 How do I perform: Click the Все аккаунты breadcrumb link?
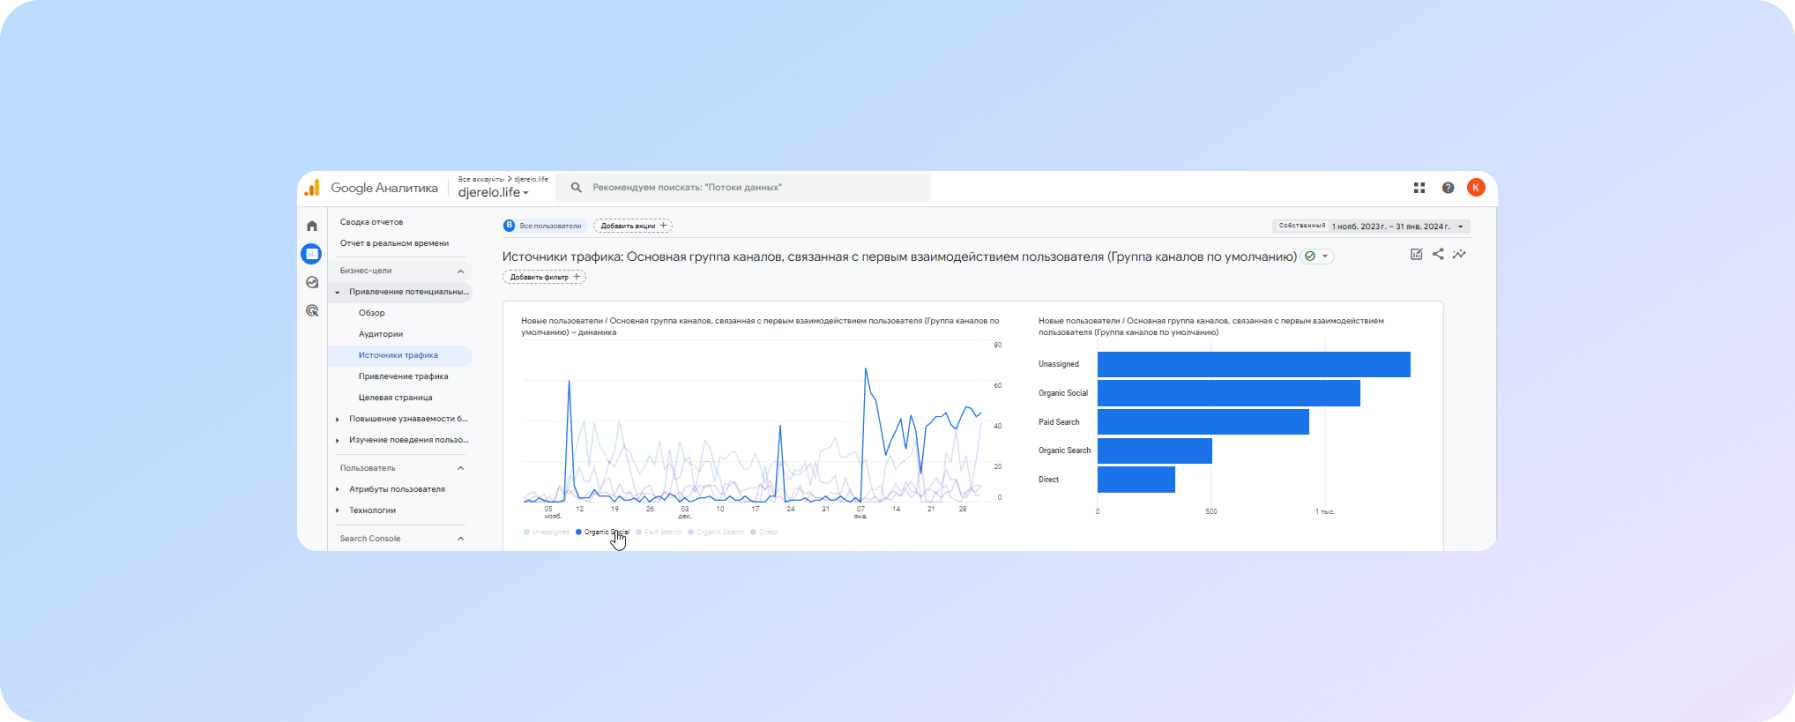tap(481, 179)
